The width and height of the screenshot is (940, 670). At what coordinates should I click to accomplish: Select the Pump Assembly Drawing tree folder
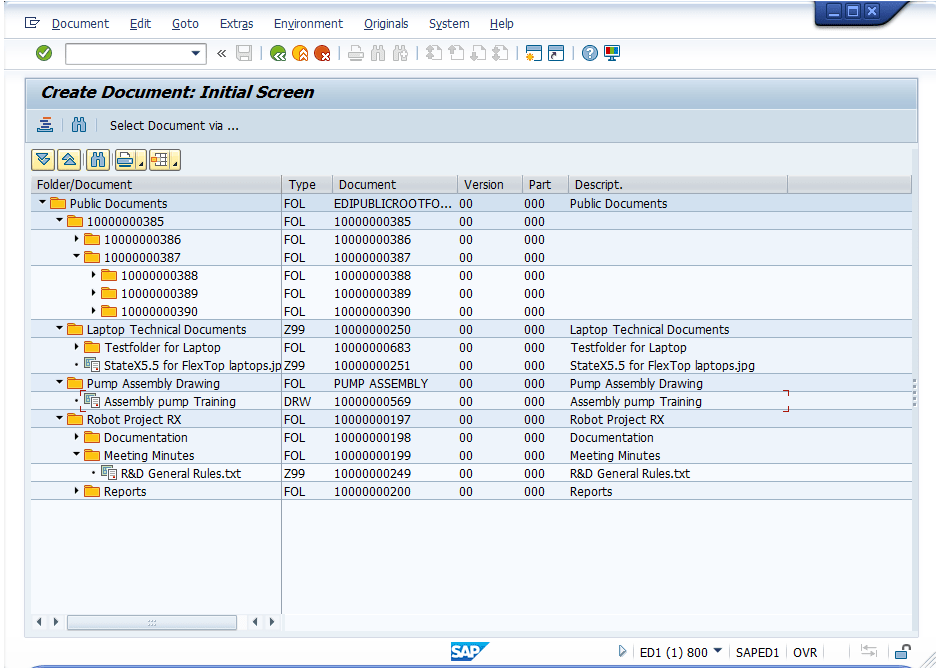[153, 383]
